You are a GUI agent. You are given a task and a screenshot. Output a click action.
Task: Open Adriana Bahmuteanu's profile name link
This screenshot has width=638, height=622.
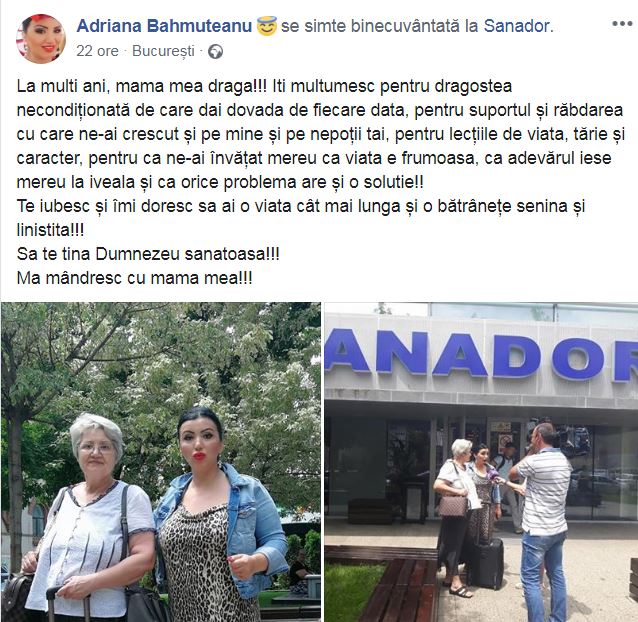pos(164,26)
